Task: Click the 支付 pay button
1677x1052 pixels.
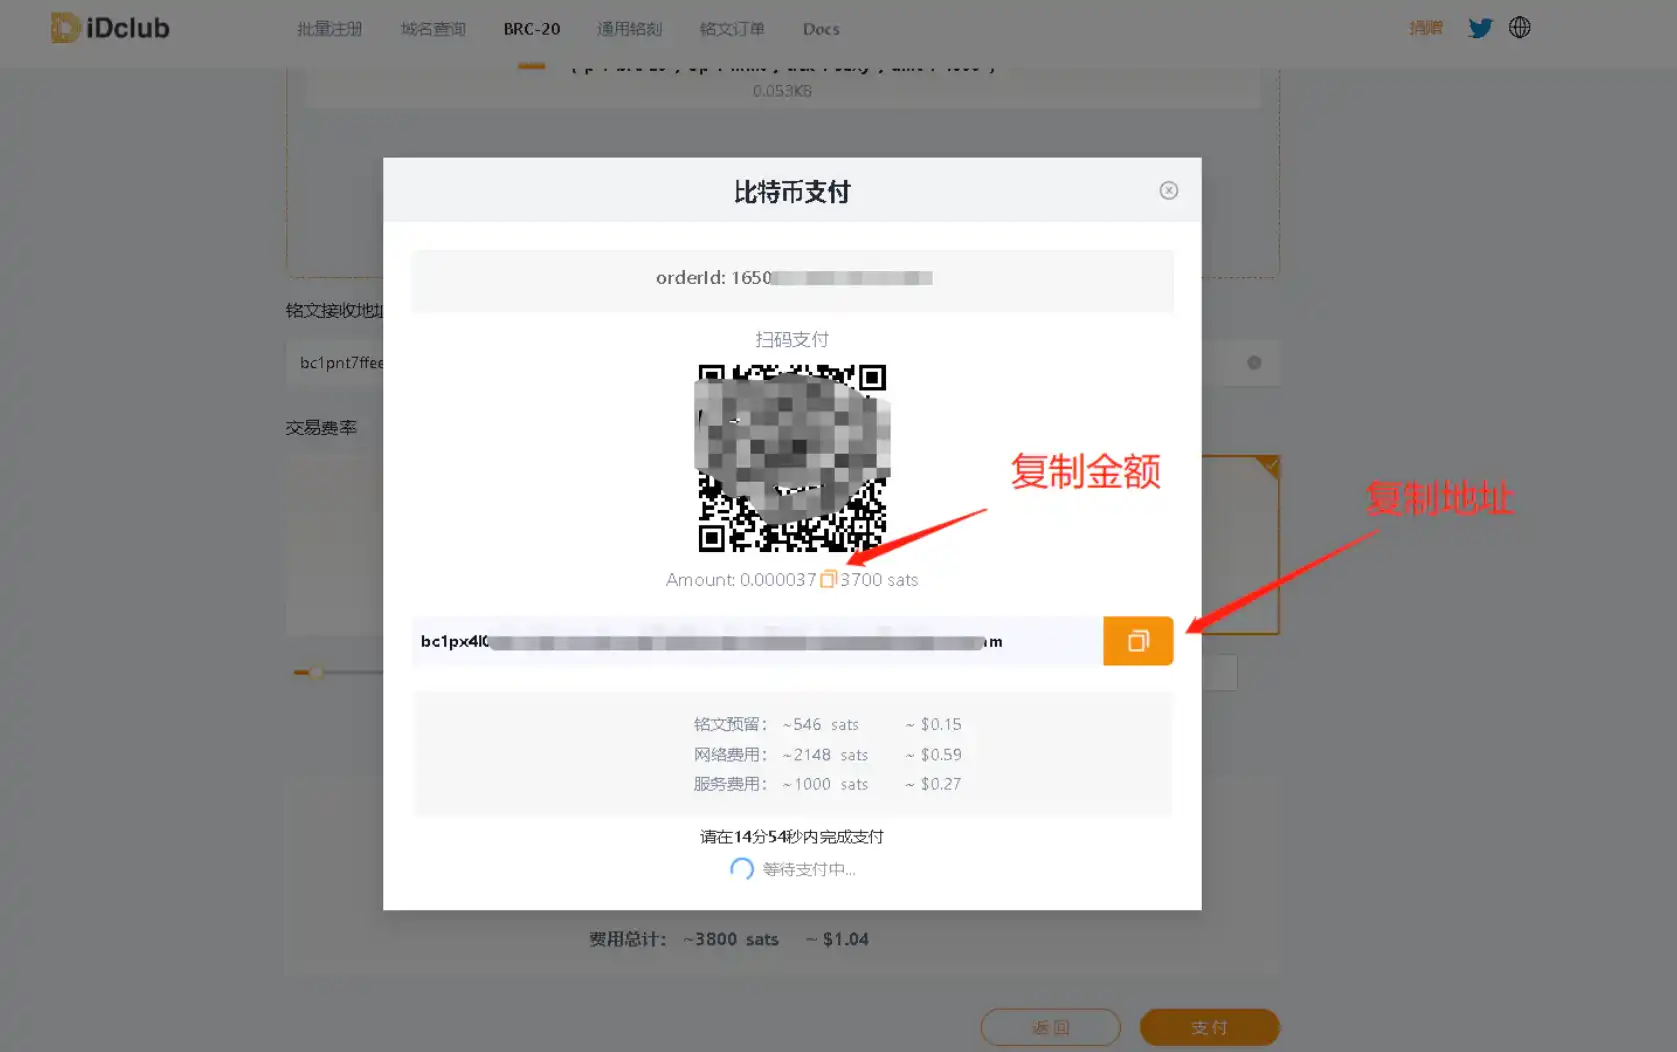Action: click(x=1209, y=1027)
